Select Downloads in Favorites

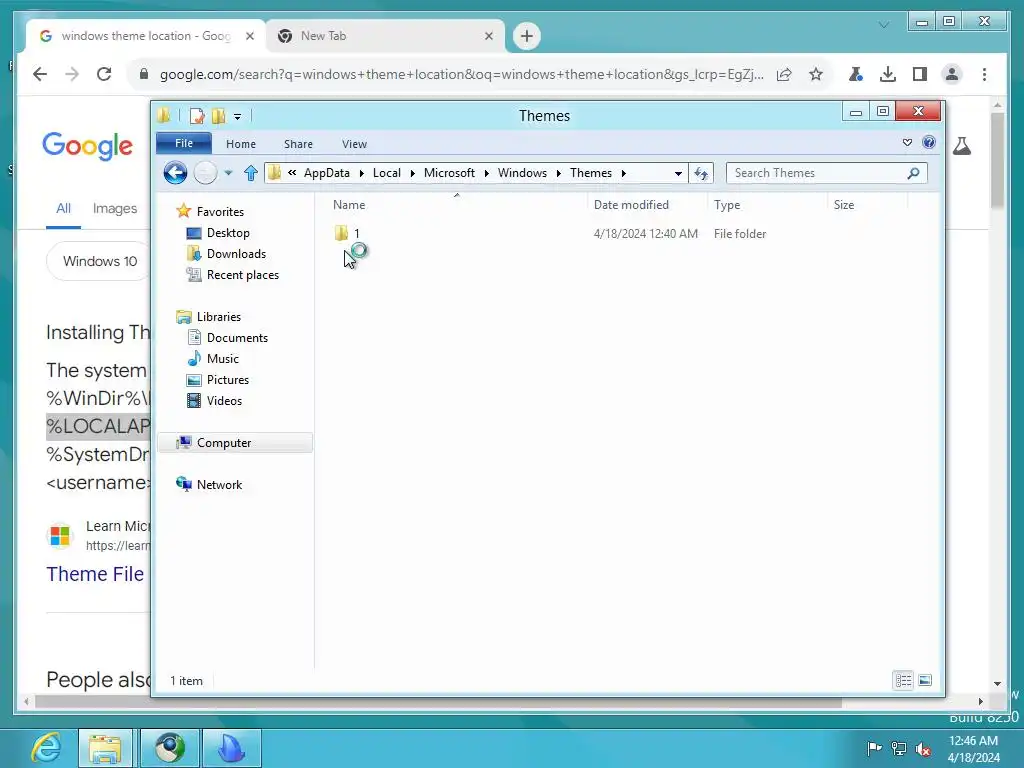click(236, 254)
